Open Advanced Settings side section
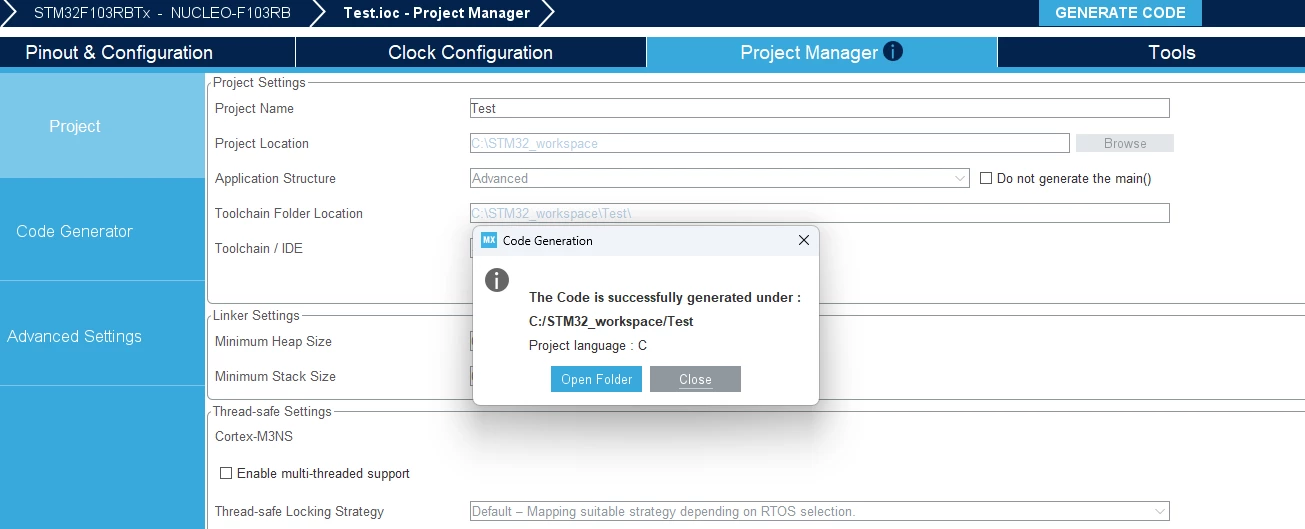Viewport: 1305px width, 529px height. point(75,336)
